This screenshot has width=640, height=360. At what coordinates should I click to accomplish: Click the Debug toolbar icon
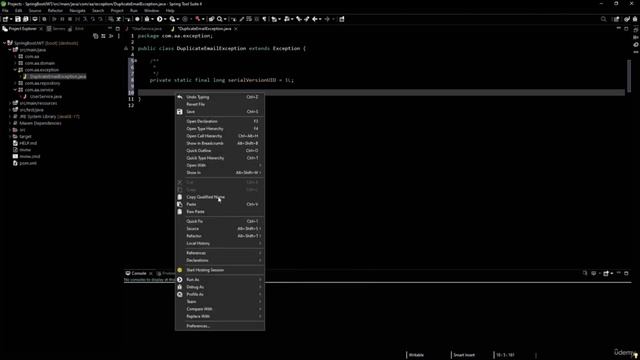point(147,19)
